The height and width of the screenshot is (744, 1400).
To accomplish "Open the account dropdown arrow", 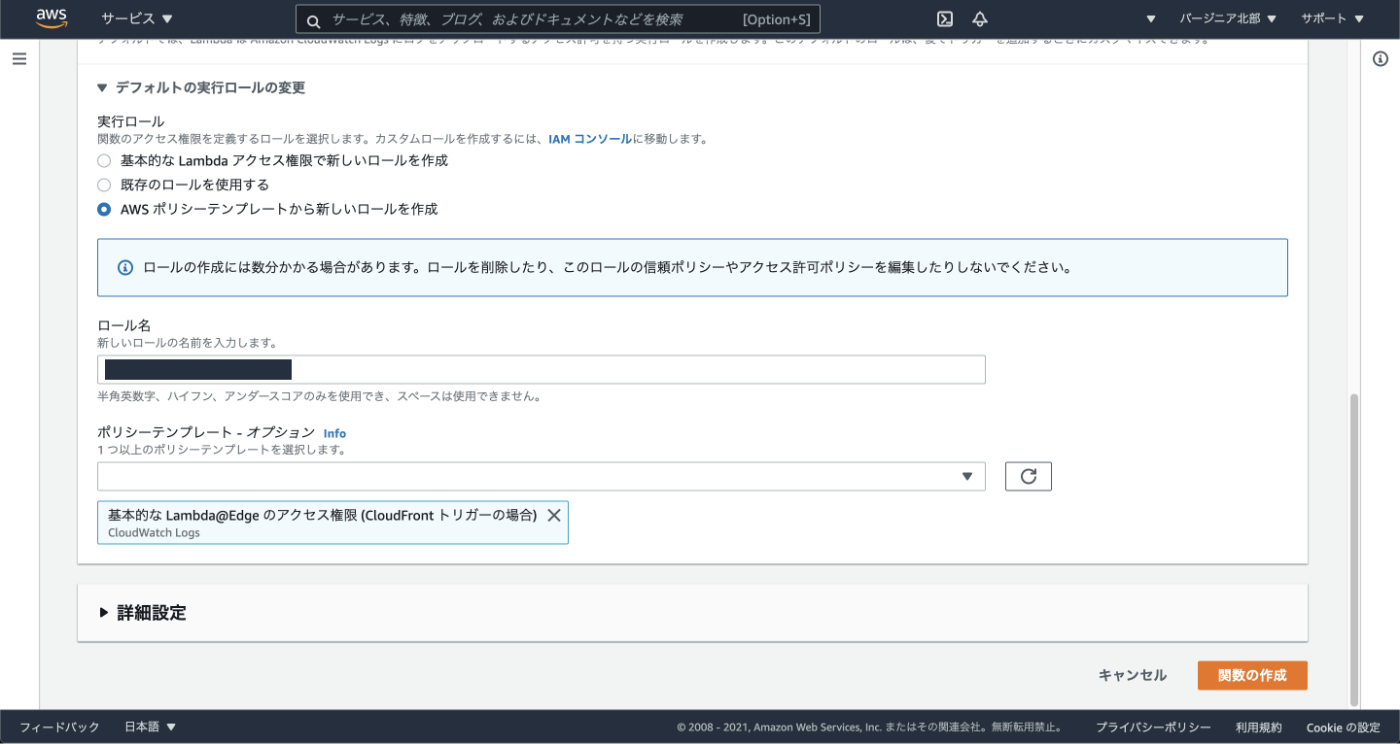I will click(1151, 19).
